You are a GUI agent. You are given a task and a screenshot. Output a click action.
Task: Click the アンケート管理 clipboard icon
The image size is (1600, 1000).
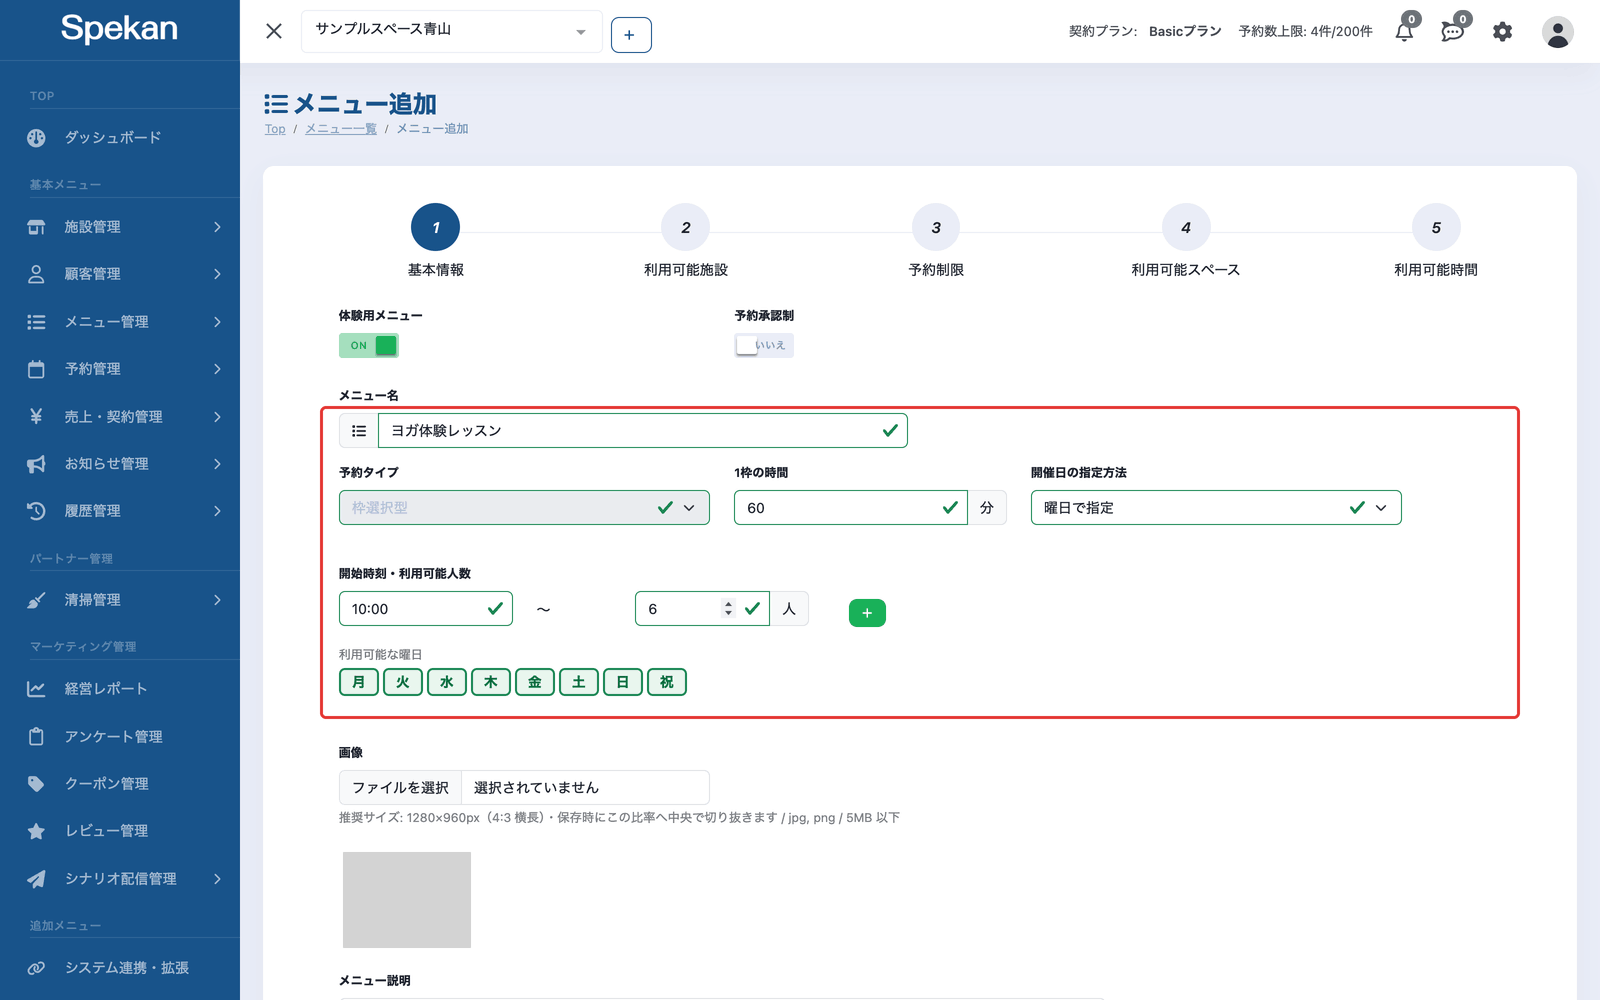(x=36, y=737)
